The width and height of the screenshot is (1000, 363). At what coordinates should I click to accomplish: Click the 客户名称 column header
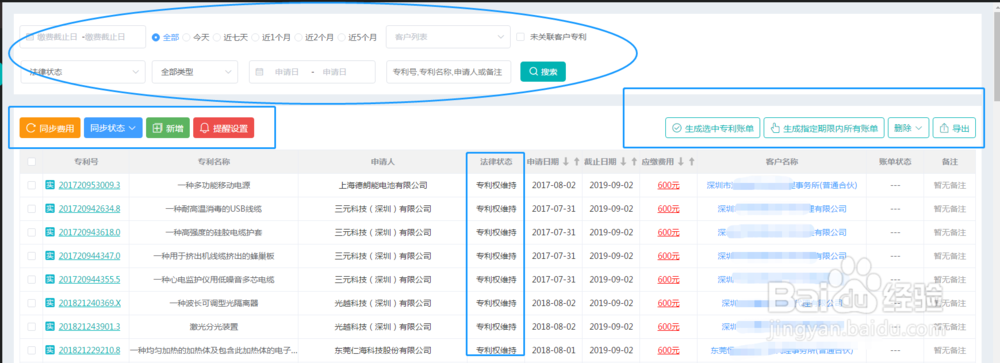782,162
